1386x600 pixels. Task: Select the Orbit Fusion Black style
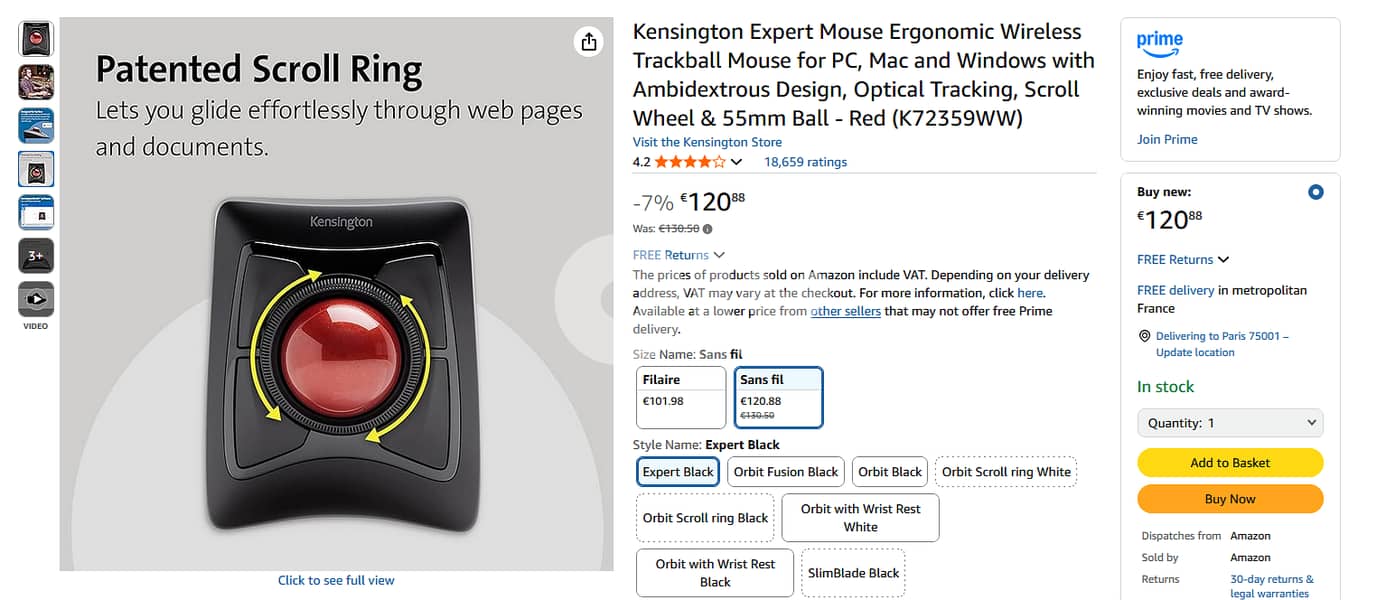pyautogui.click(x=785, y=472)
